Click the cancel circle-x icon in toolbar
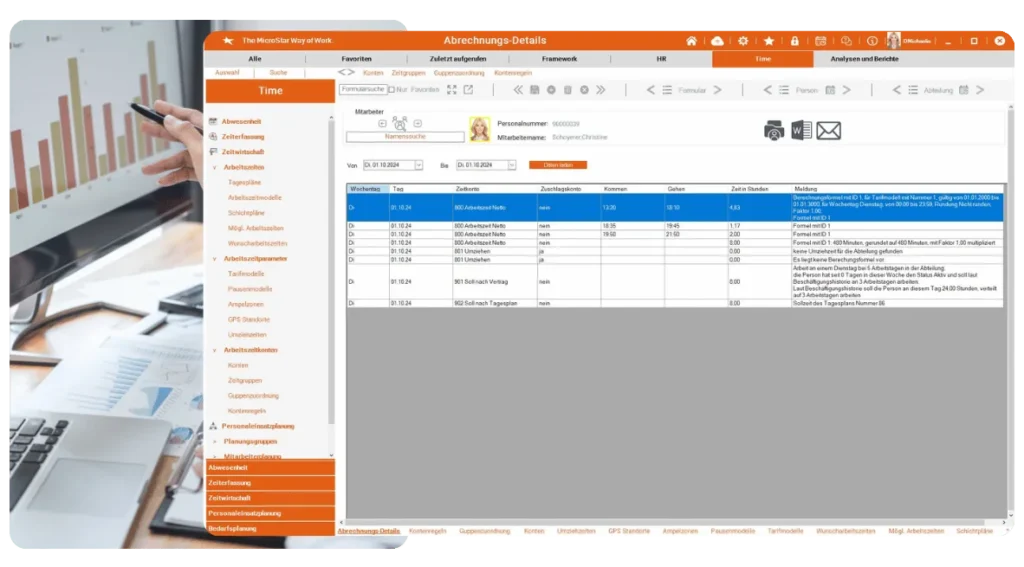This screenshot has width=1024, height=567. 584,89
